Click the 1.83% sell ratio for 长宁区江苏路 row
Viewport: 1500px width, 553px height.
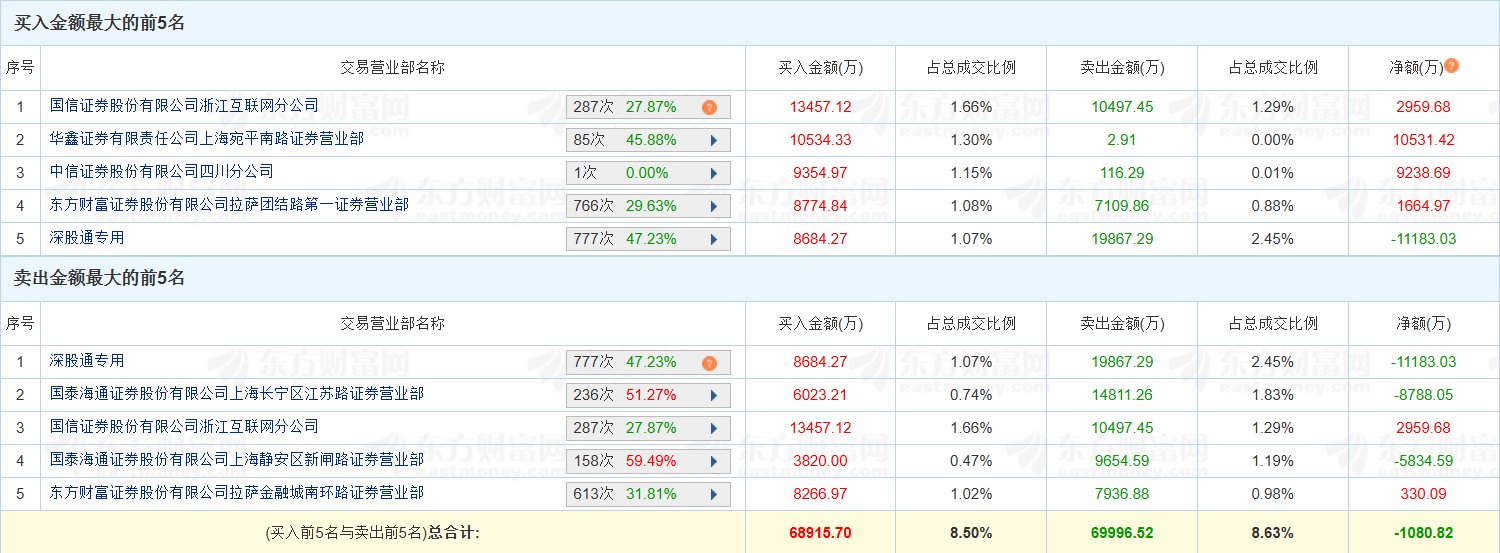point(1272,395)
